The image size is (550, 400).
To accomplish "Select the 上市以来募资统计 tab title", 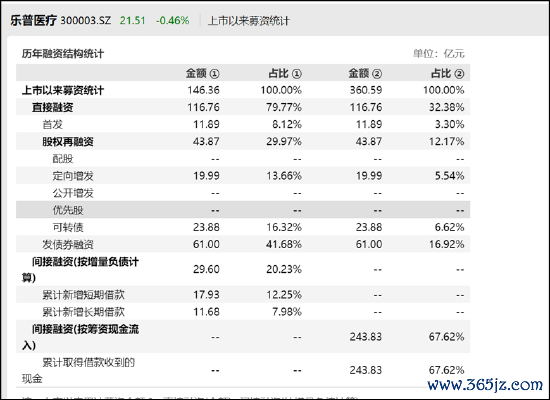I will pyautogui.click(x=248, y=21).
